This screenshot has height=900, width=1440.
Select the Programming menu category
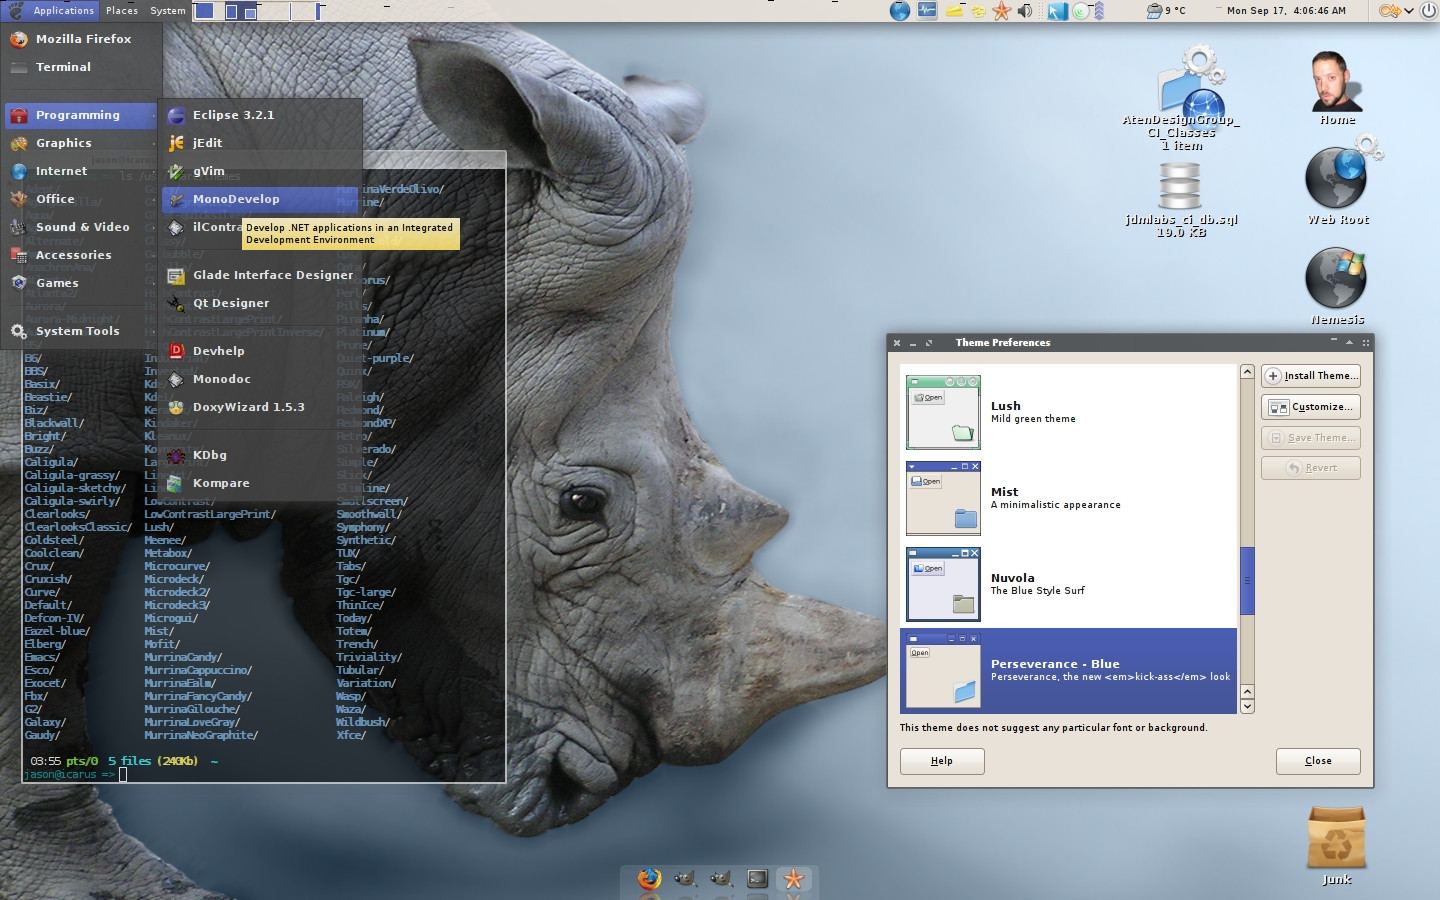81,115
